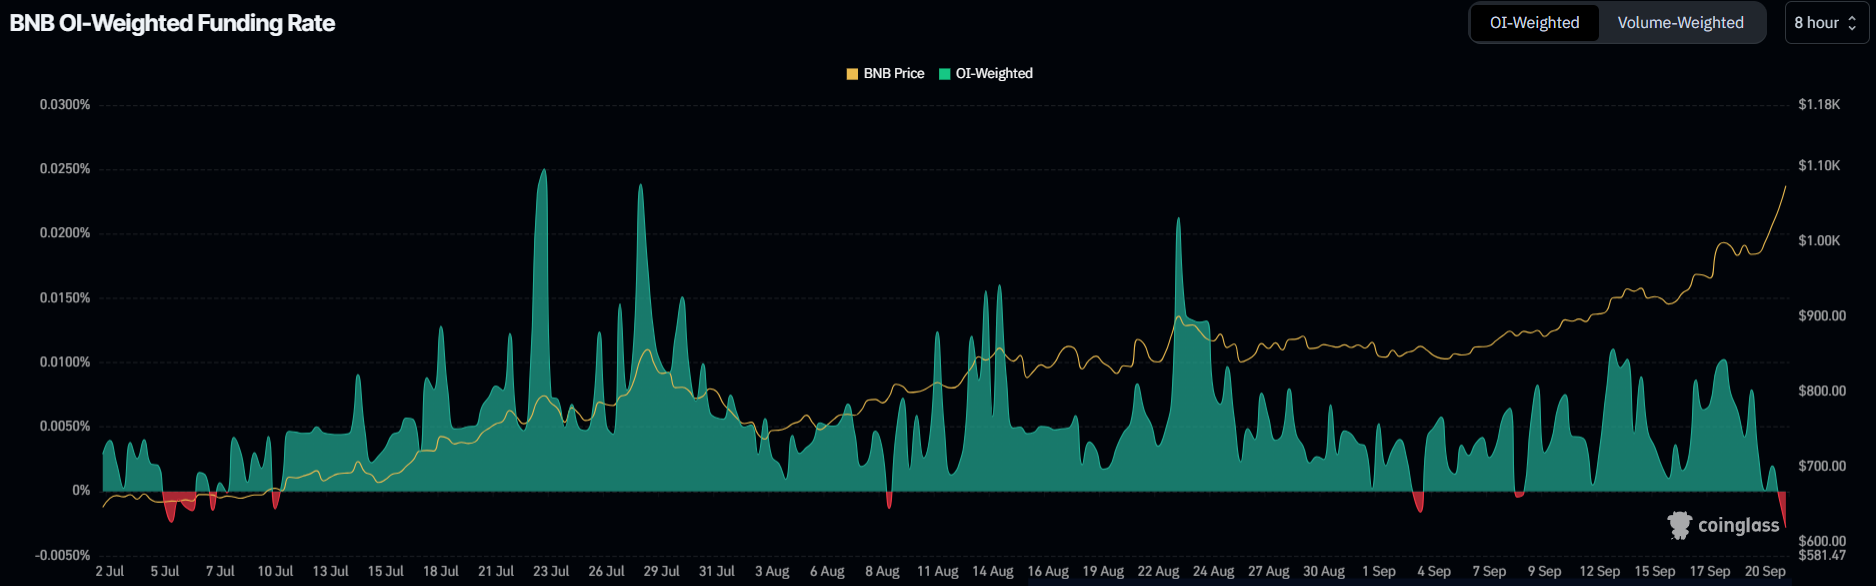The width and height of the screenshot is (1876, 586).
Task: Click the 7 Sep date label
Action: [1489, 571]
